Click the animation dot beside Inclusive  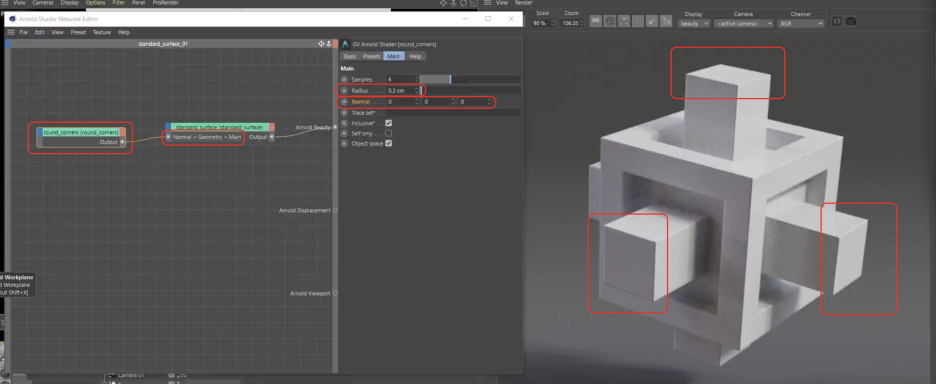coord(344,123)
